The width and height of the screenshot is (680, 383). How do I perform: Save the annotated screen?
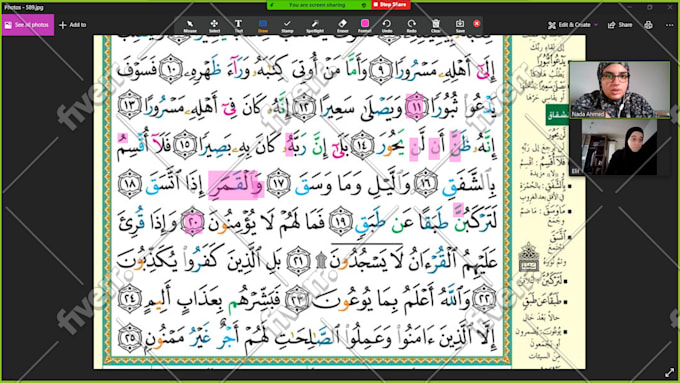(460, 26)
